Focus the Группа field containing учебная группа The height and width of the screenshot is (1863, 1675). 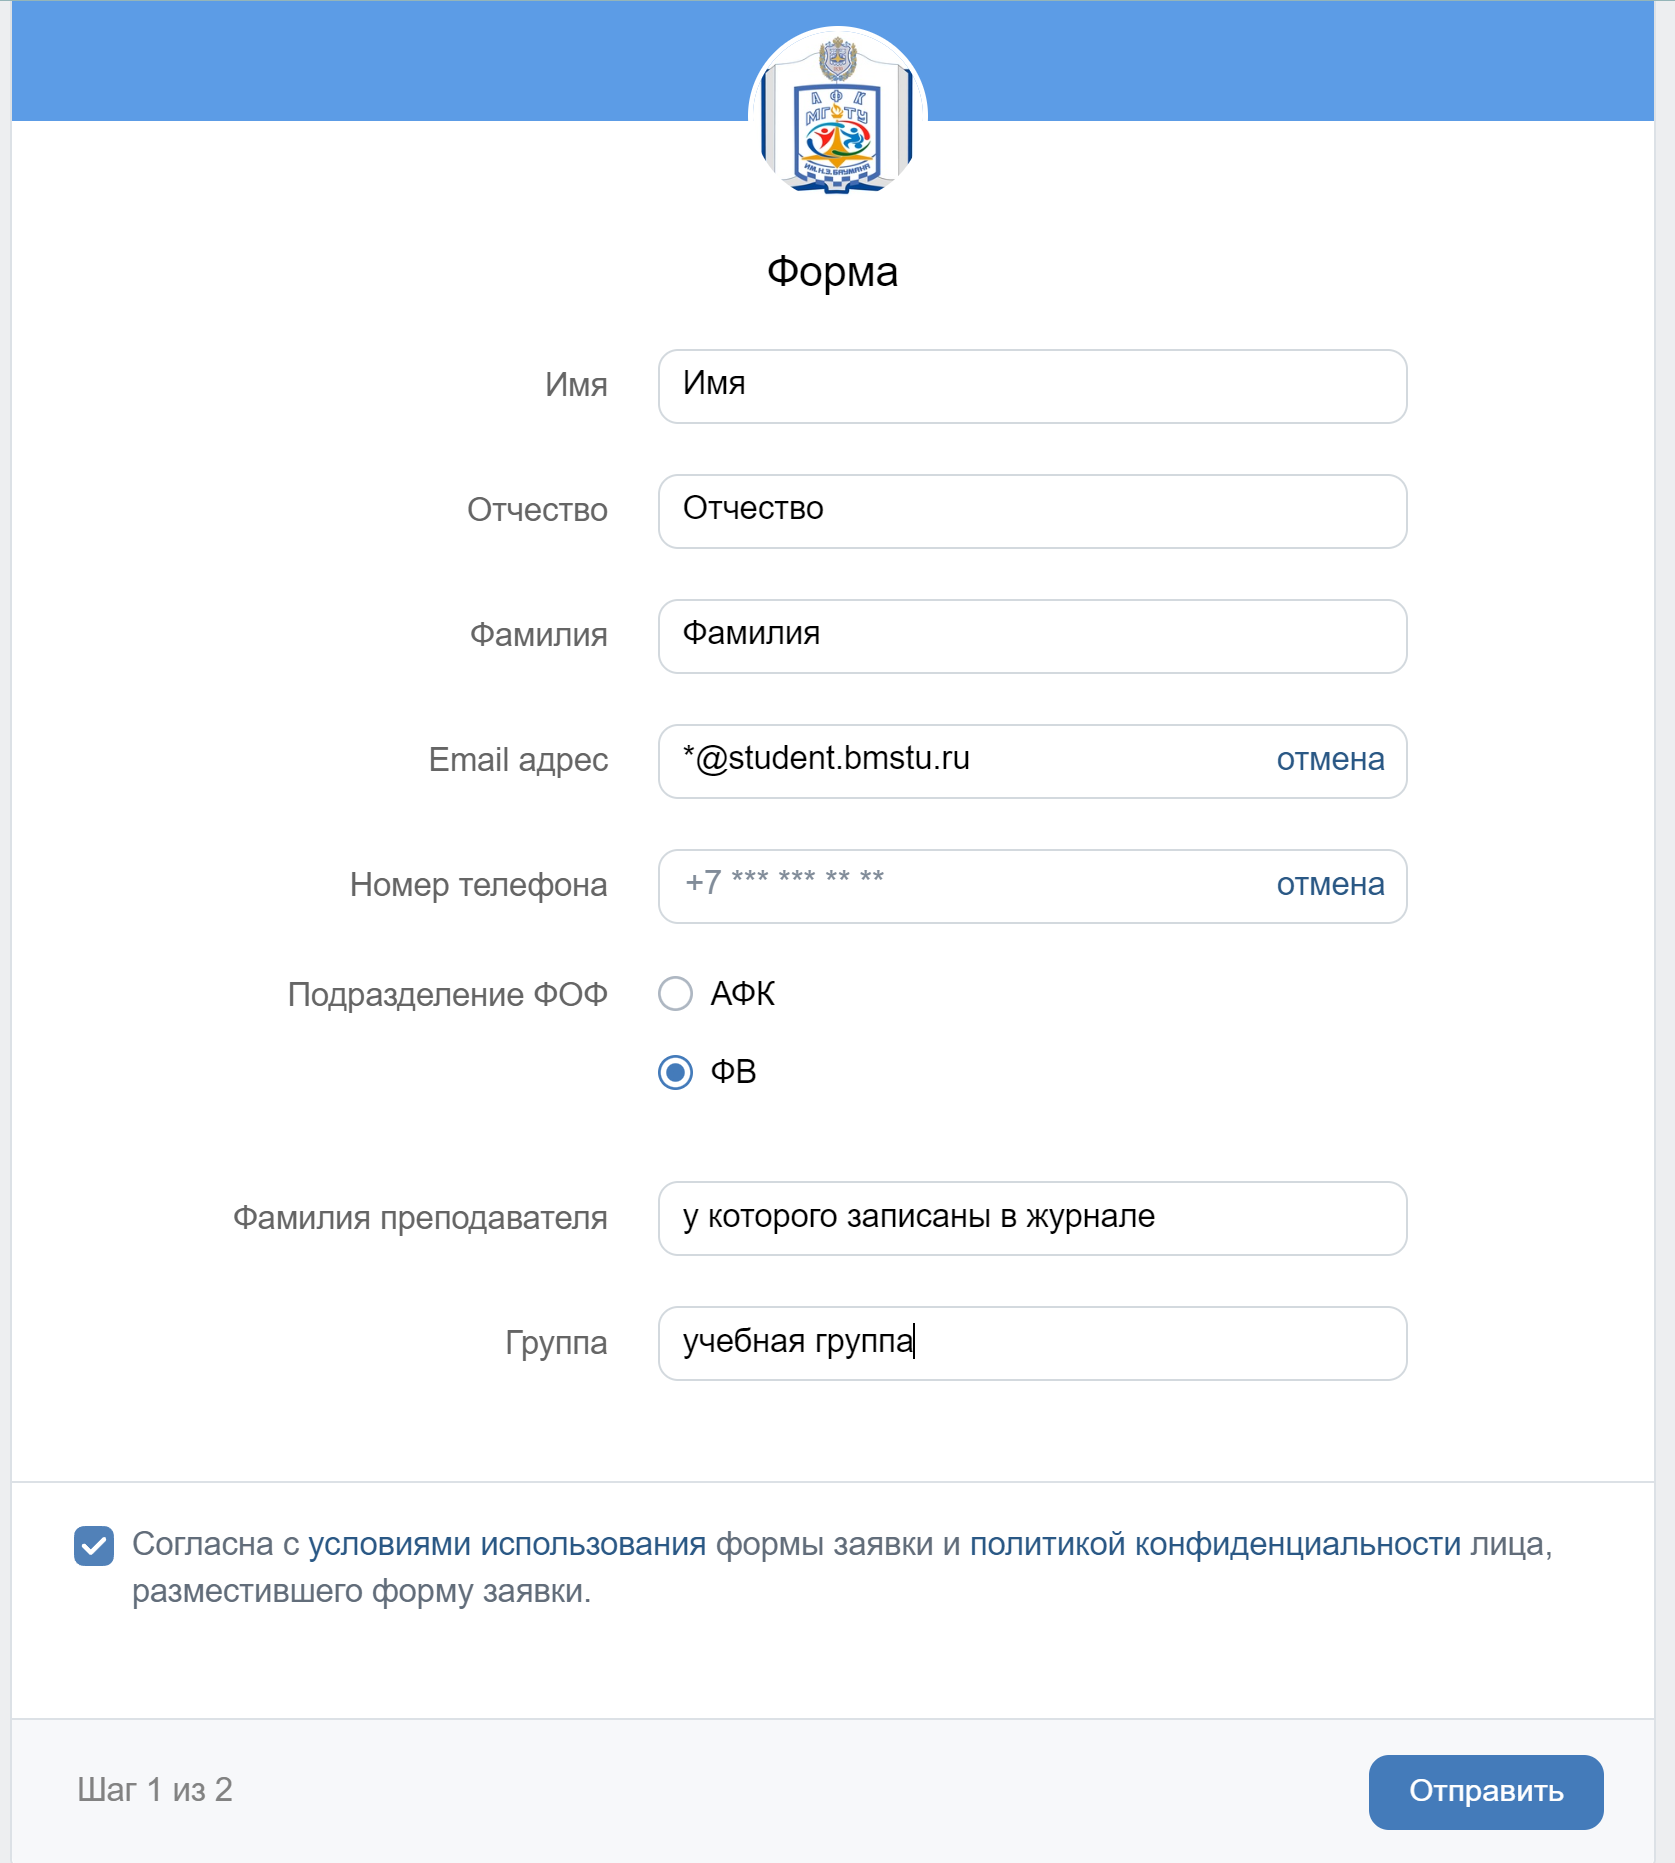(1032, 1343)
